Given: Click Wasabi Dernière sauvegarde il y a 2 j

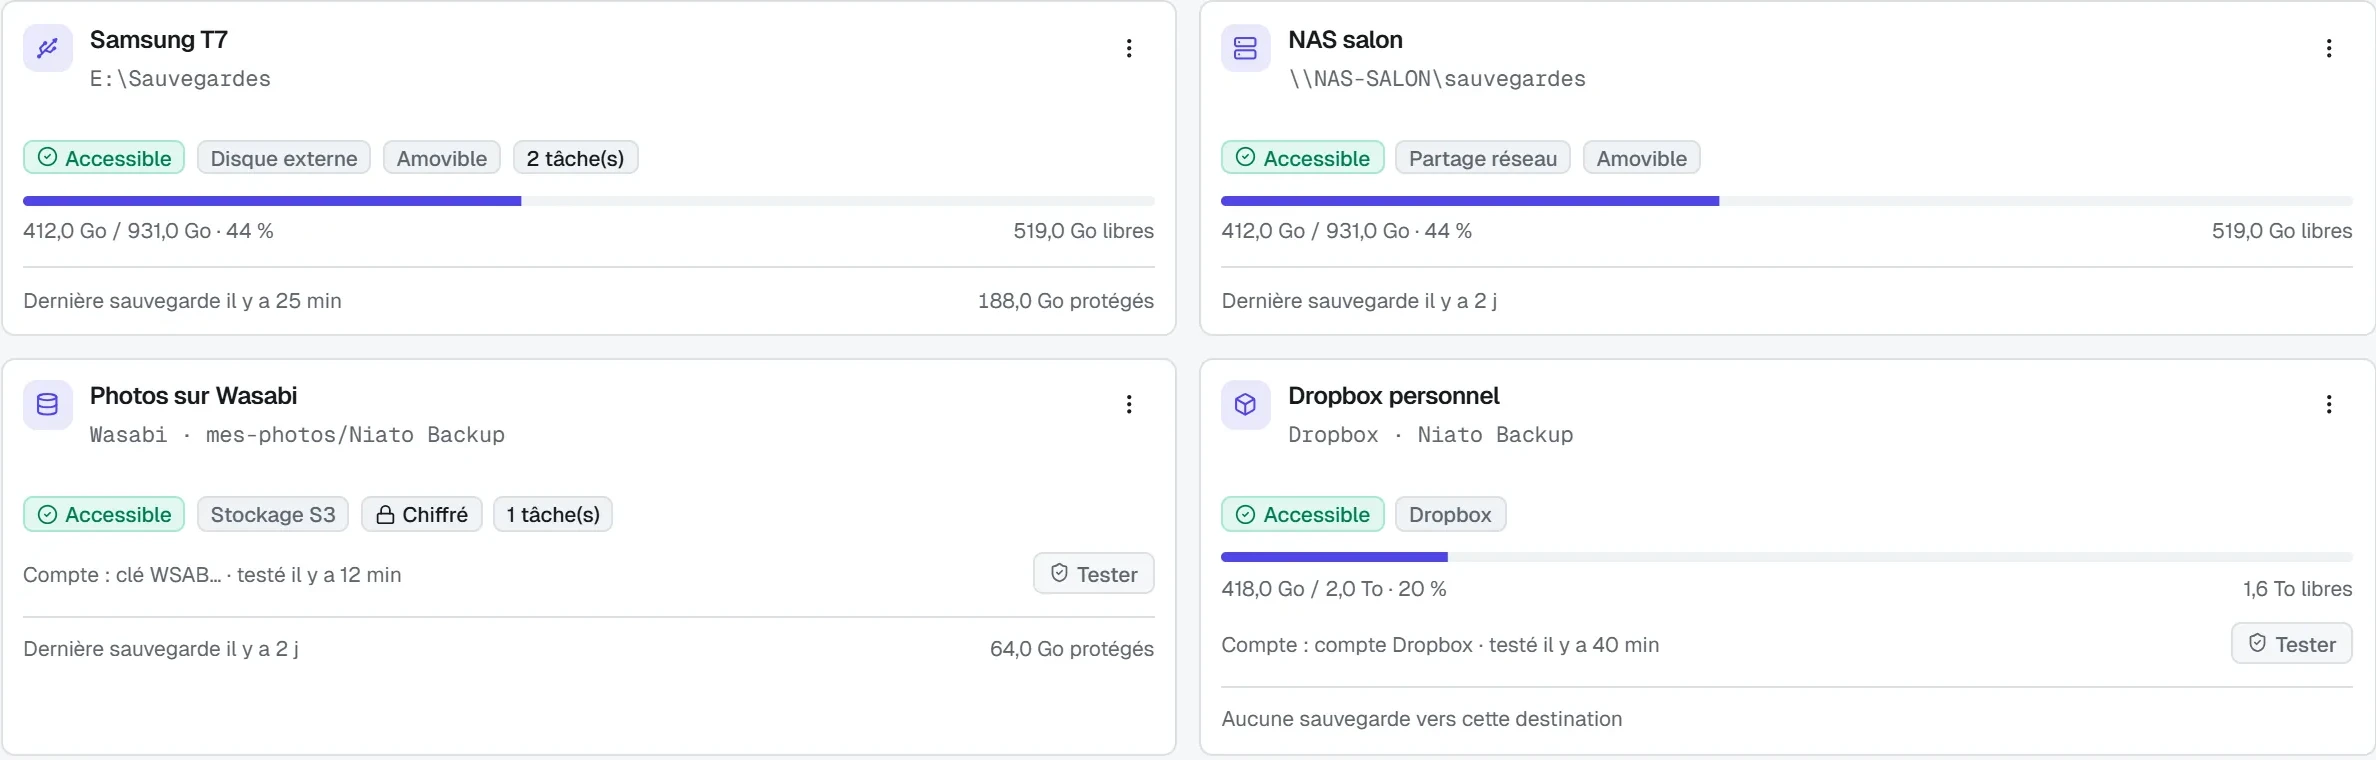Looking at the screenshot, I should [161, 649].
